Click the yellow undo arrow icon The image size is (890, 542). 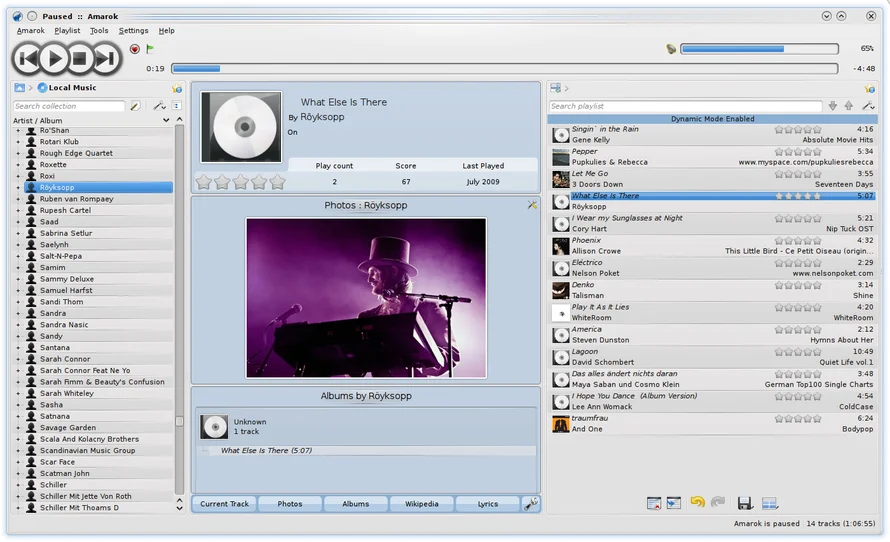(698, 502)
